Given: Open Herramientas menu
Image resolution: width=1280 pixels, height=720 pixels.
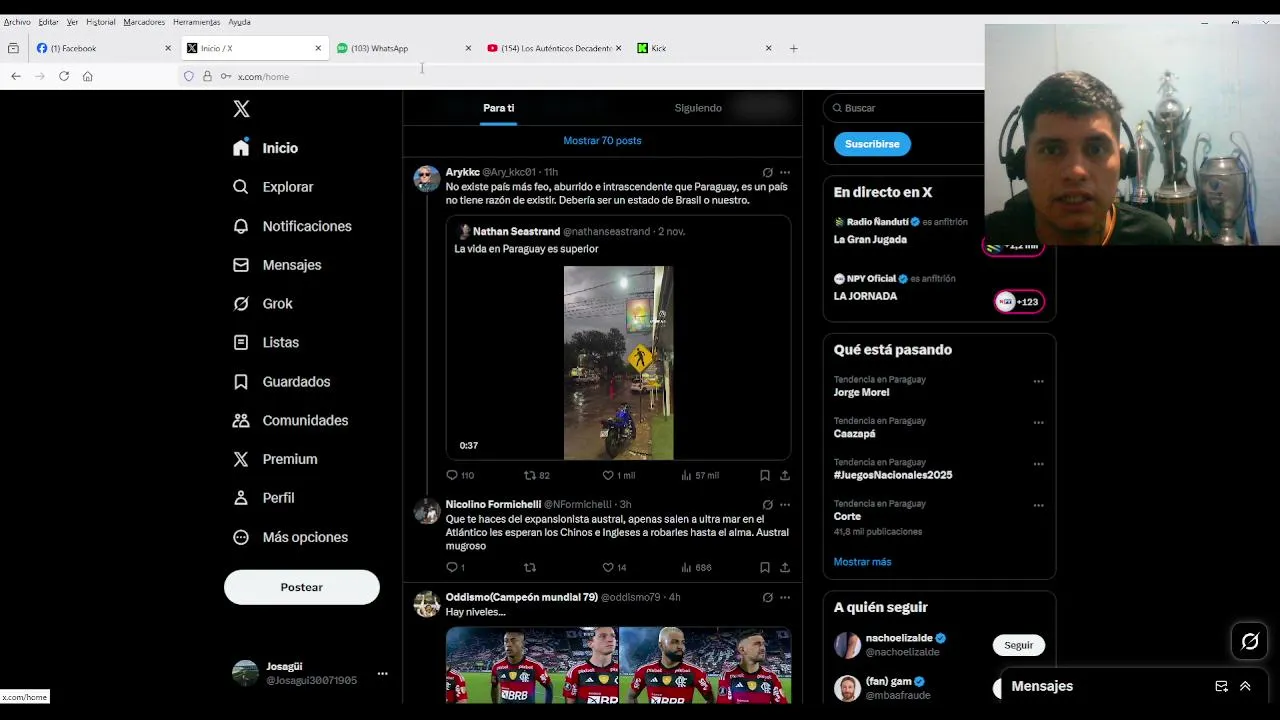Looking at the screenshot, I should pyautogui.click(x=196, y=22).
